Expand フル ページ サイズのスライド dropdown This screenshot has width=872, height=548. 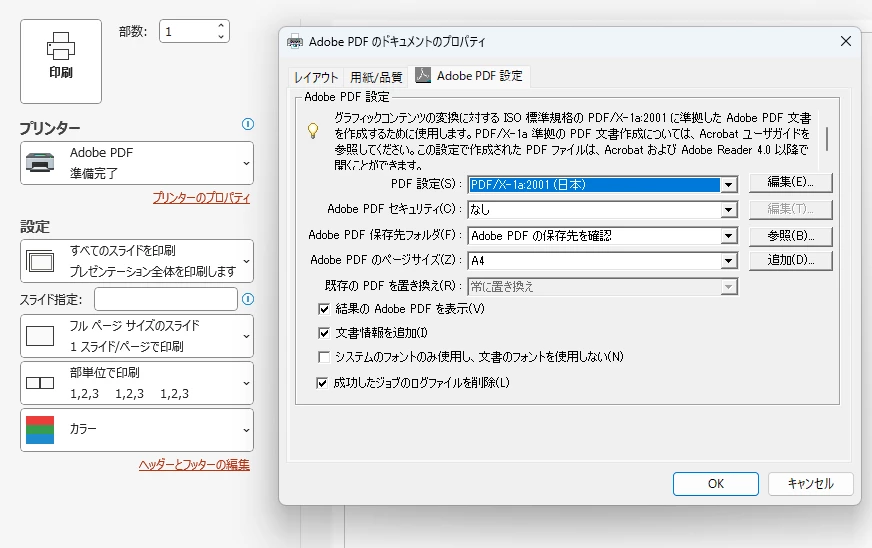tap(137, 336)
